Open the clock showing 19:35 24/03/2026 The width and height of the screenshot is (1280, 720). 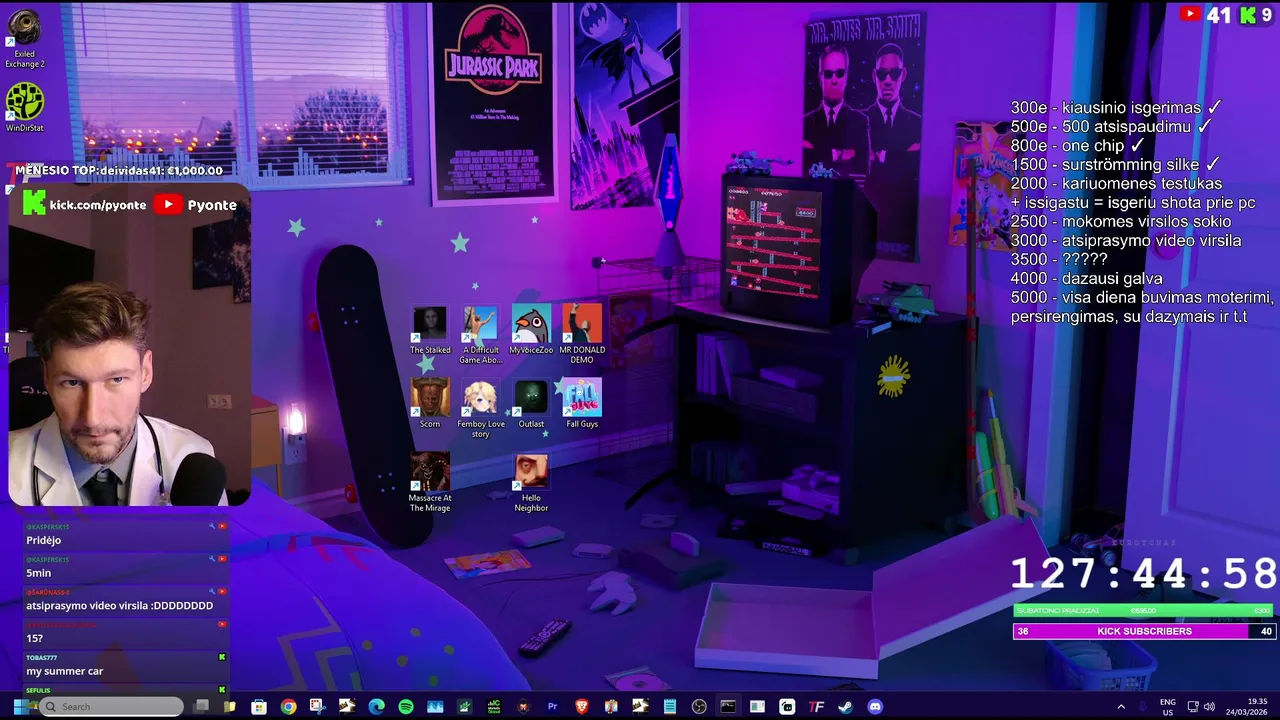[x=1247, y=707]
